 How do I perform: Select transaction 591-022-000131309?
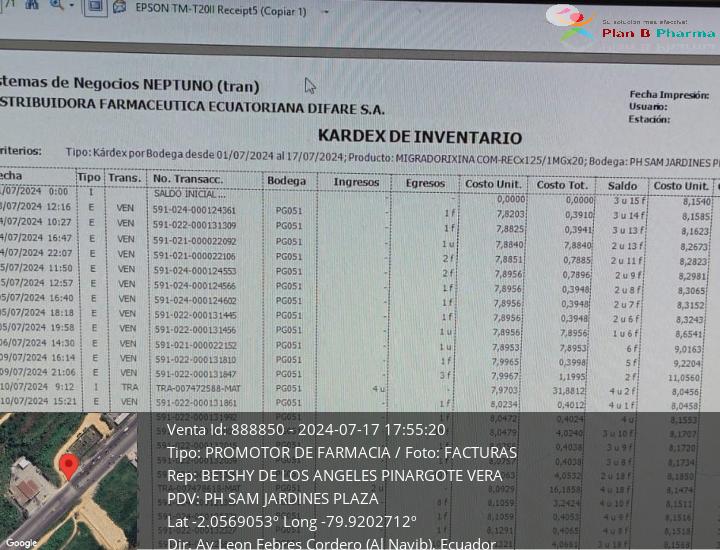tap(195, 225)
